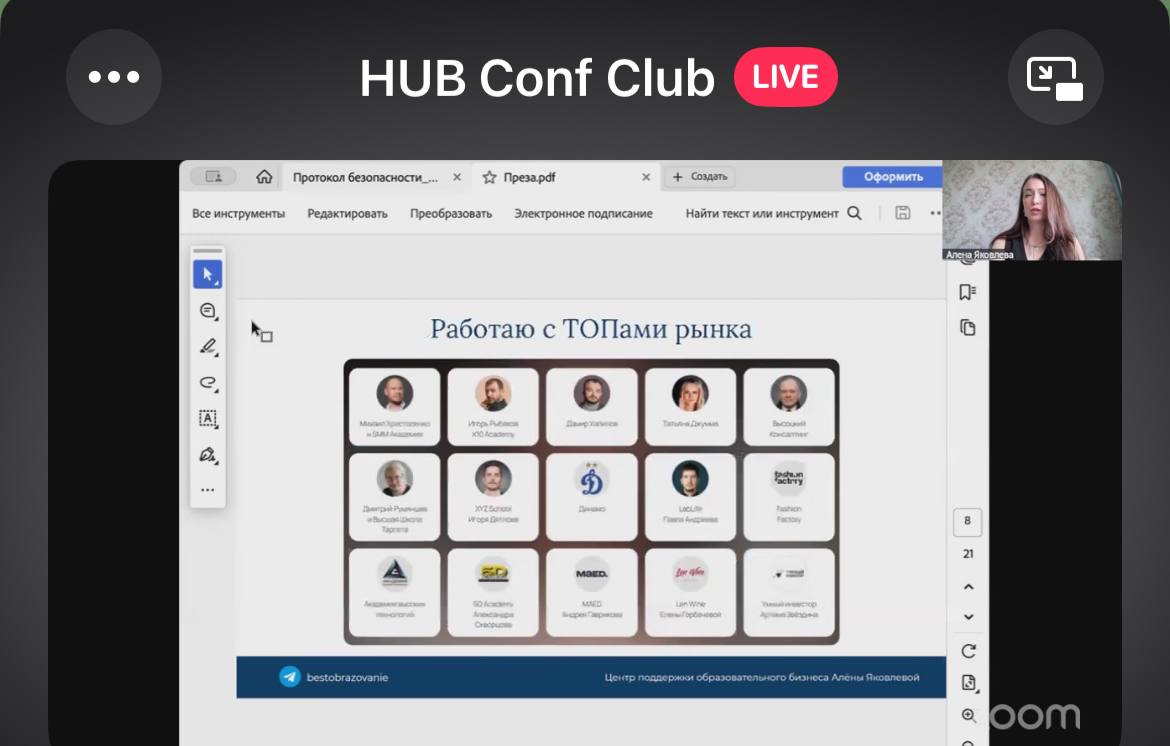Tap the red LIVE badge
The width and height of the screenshot is (1170, 746).
coord(785,77)
